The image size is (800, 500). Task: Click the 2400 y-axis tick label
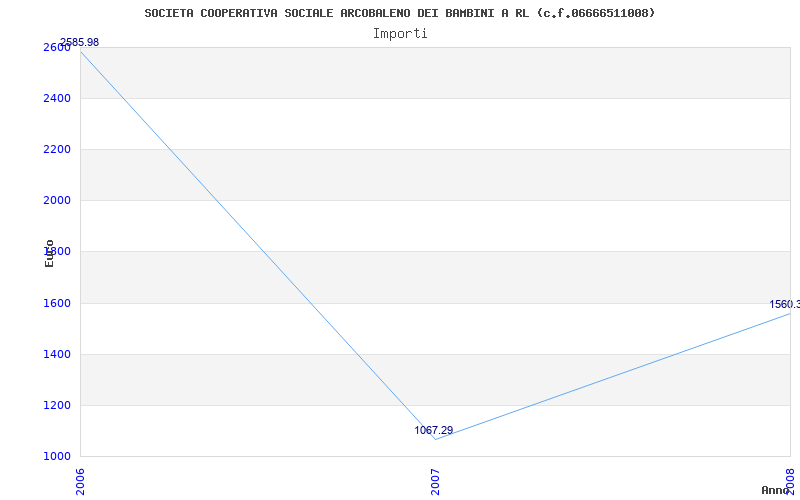(x=55, y=98)
